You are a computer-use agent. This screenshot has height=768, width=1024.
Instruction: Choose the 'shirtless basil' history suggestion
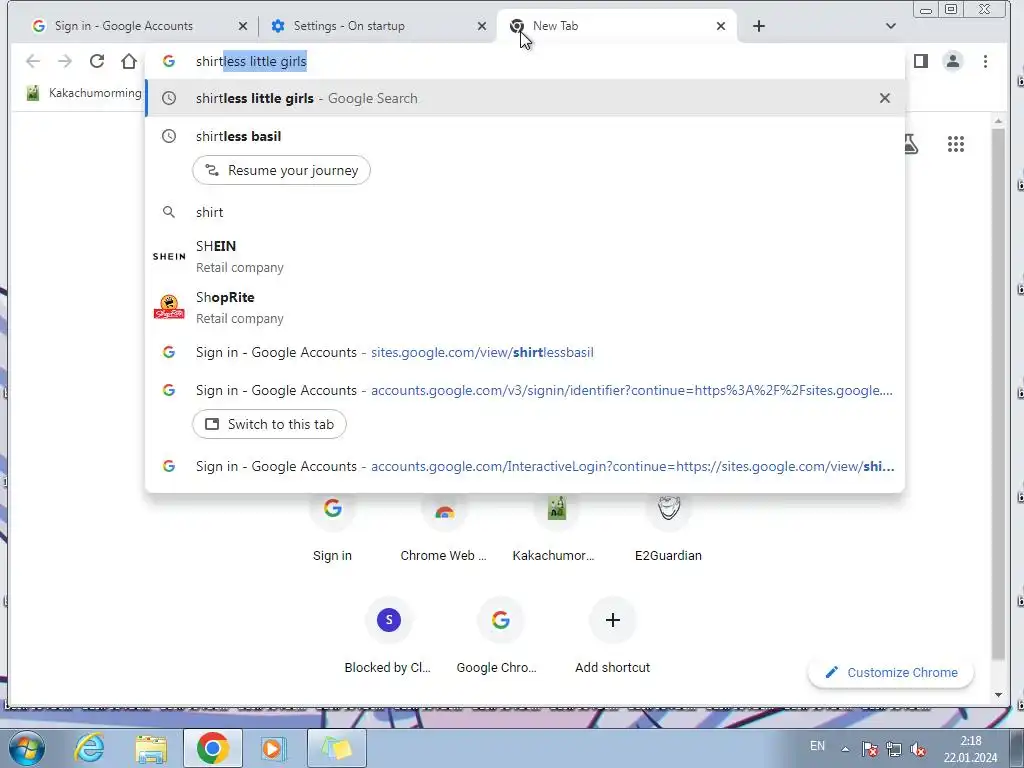pyautogui.click(x=525, y=136)
